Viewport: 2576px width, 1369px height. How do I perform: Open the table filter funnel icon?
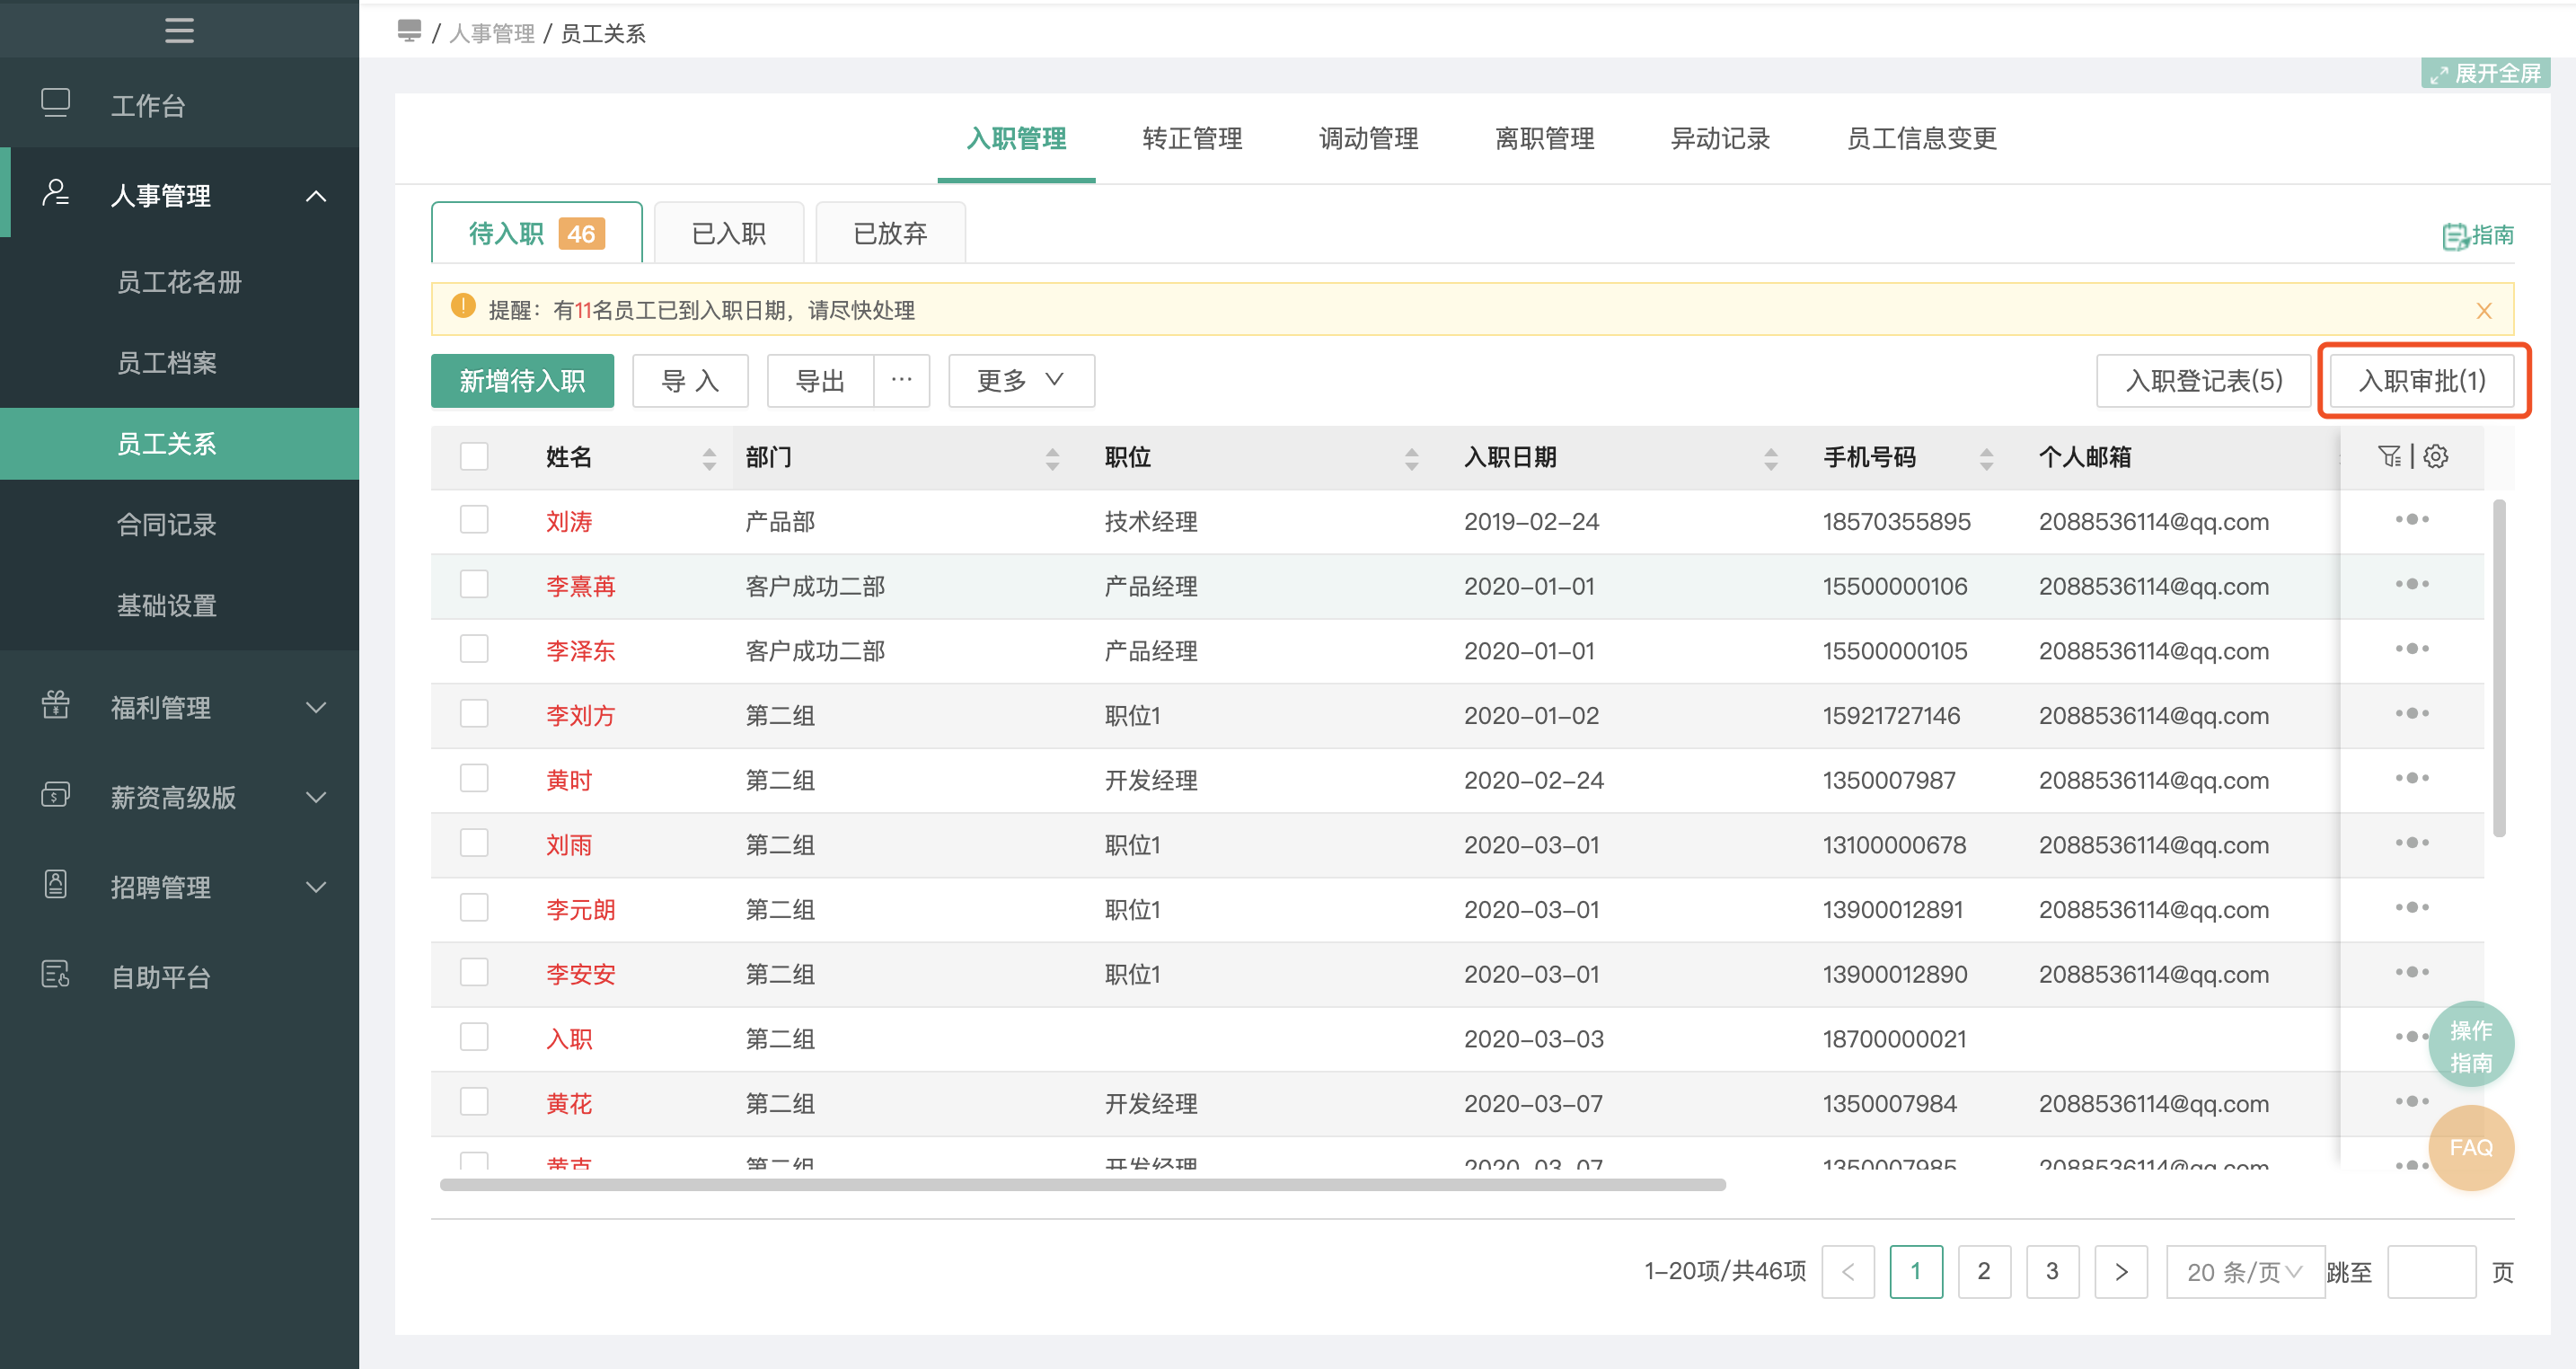point(2390,457)
